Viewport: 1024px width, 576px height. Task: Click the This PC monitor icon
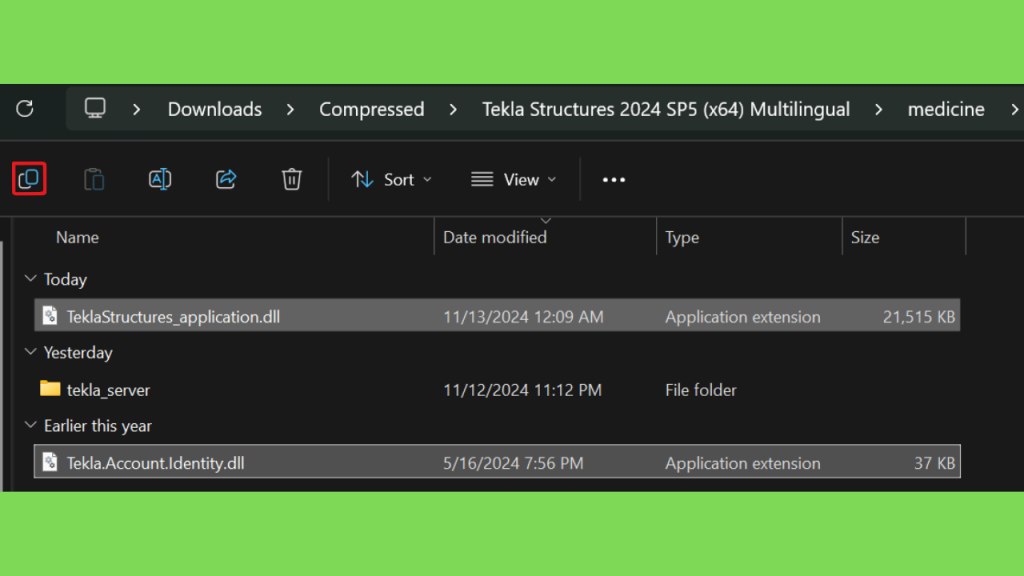95,108
